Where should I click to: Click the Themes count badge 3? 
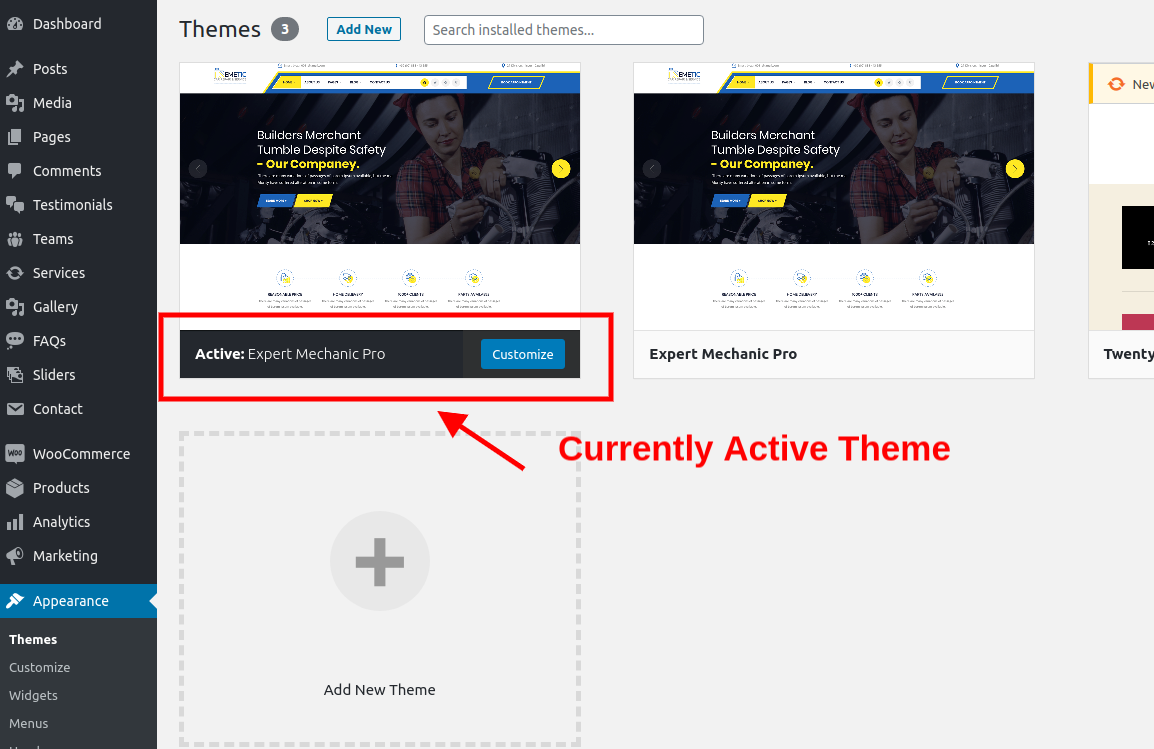285,29
